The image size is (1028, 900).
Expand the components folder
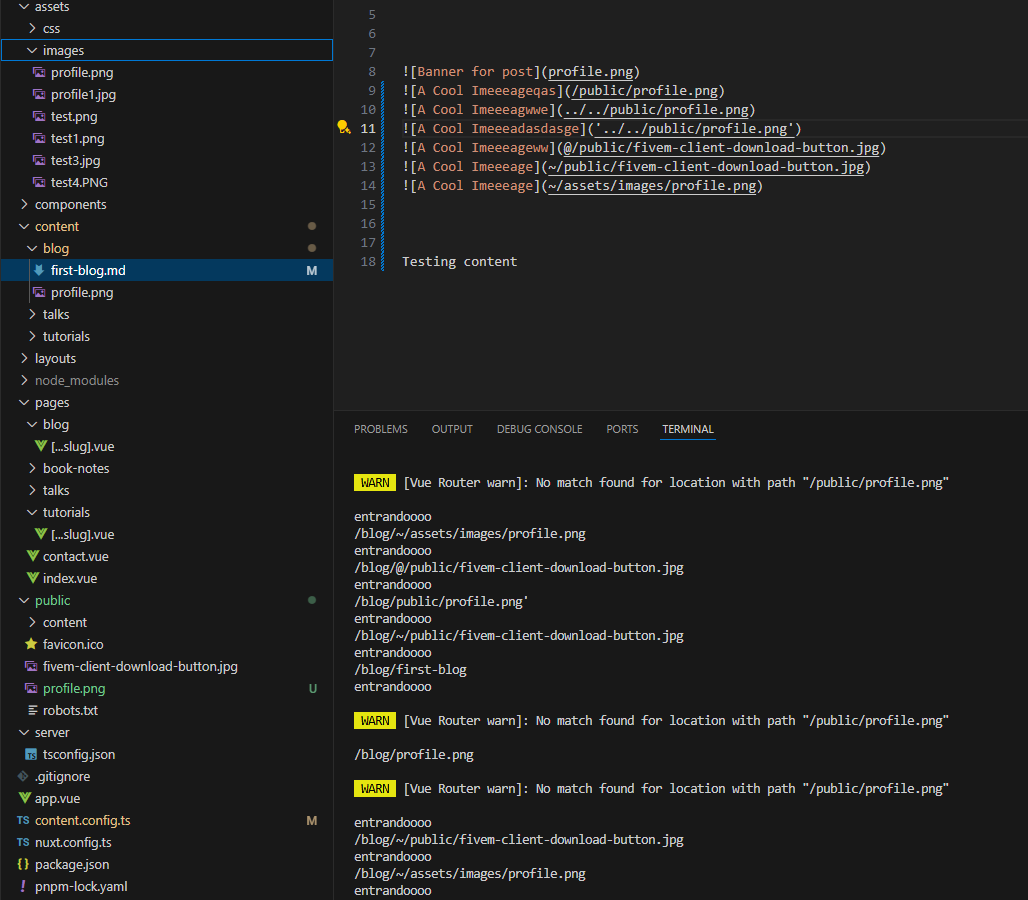pyautogui.click(x=24, y=204)
